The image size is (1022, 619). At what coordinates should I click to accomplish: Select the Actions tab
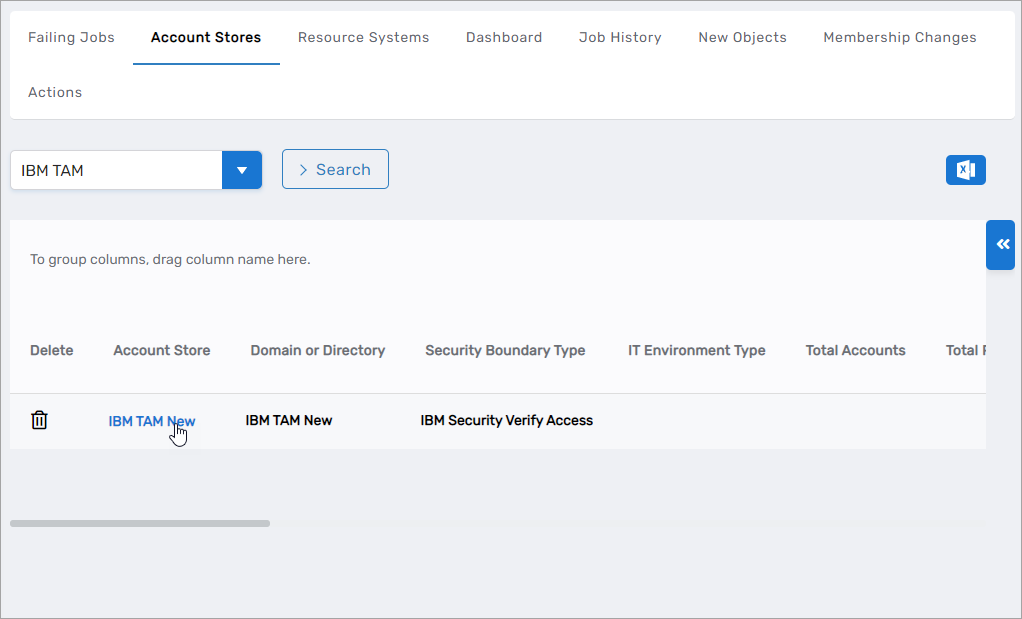point(55,92)
